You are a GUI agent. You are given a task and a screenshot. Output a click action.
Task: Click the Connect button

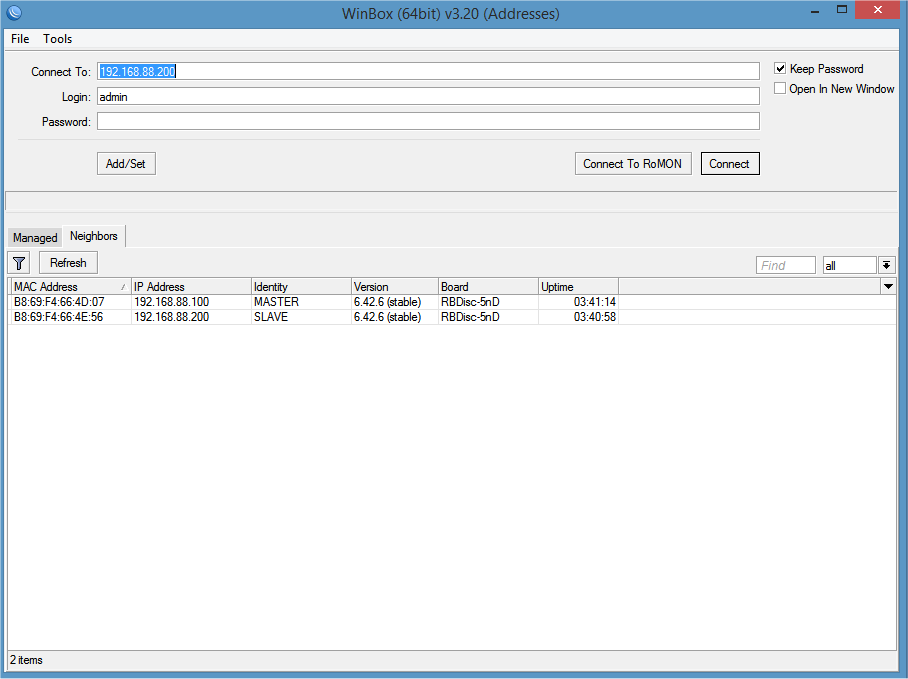(x=730, y=164)
